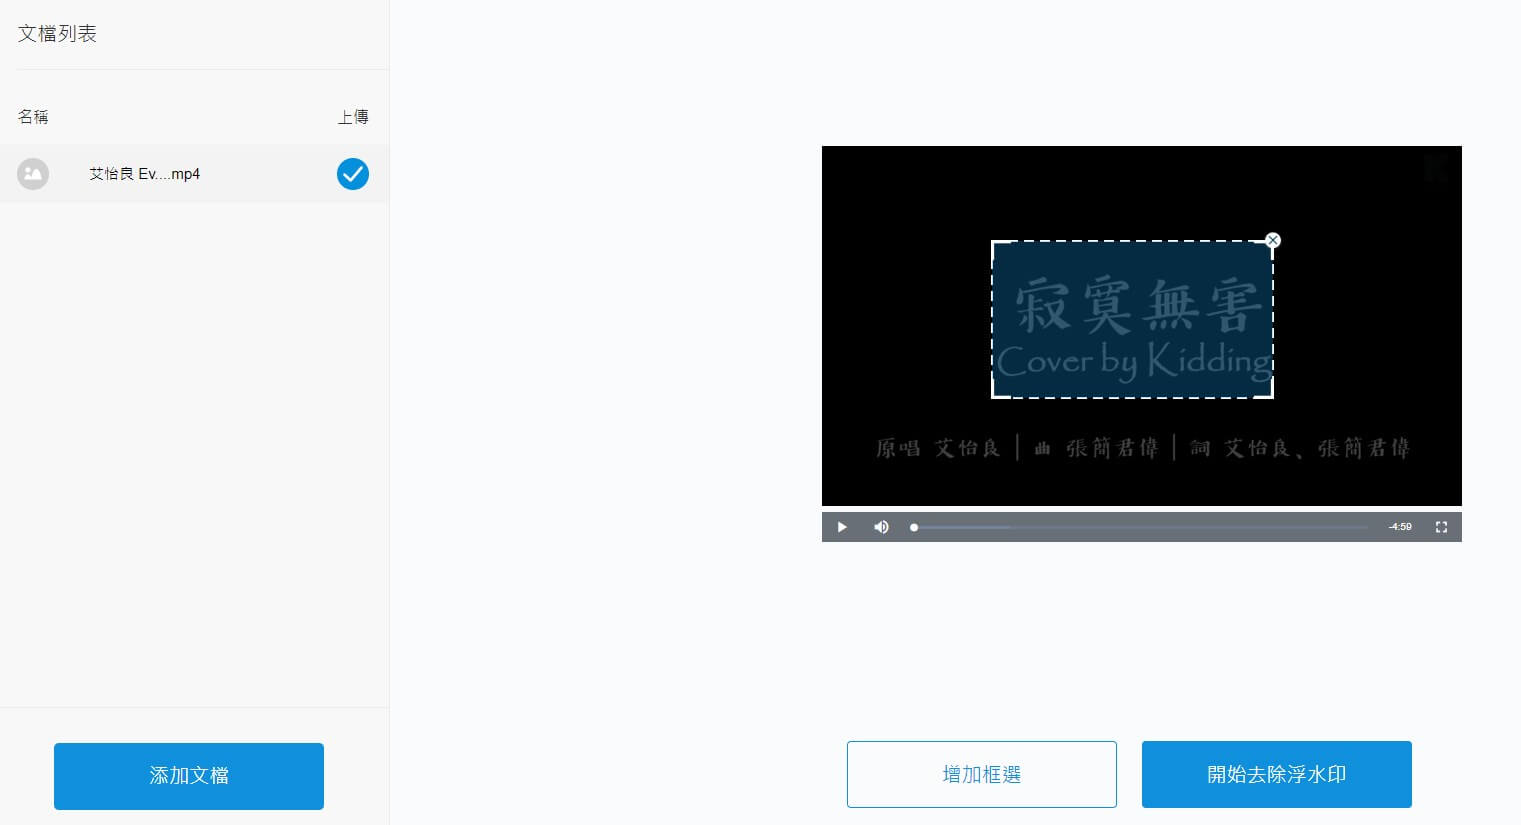Click inside the dashed watermark selection area
1521x825 pixels.
(x=1132, y=319)
